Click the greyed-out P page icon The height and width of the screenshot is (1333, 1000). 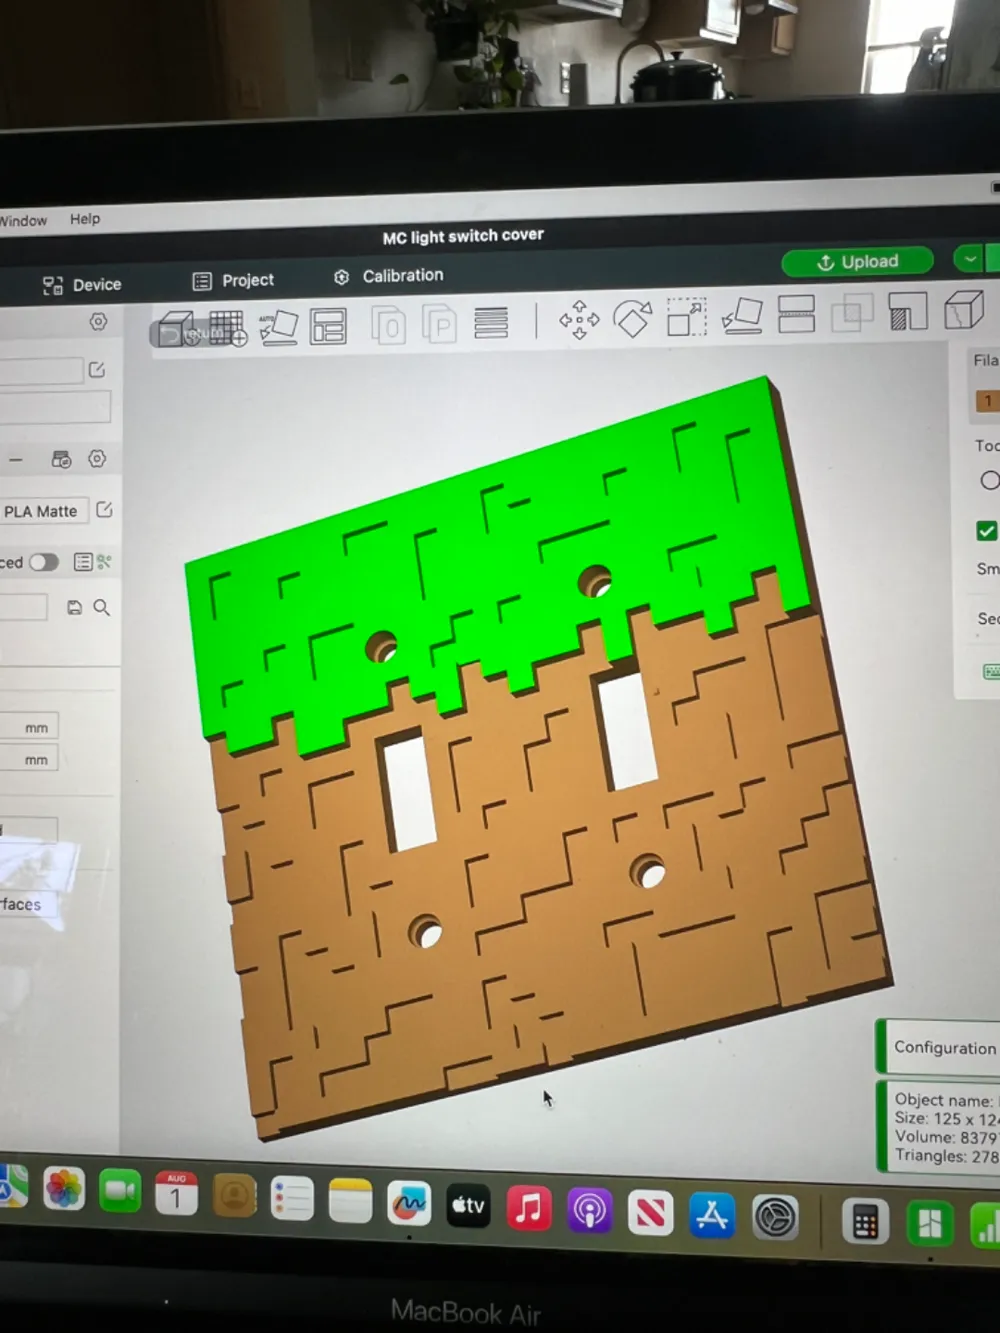coord(439,325)
